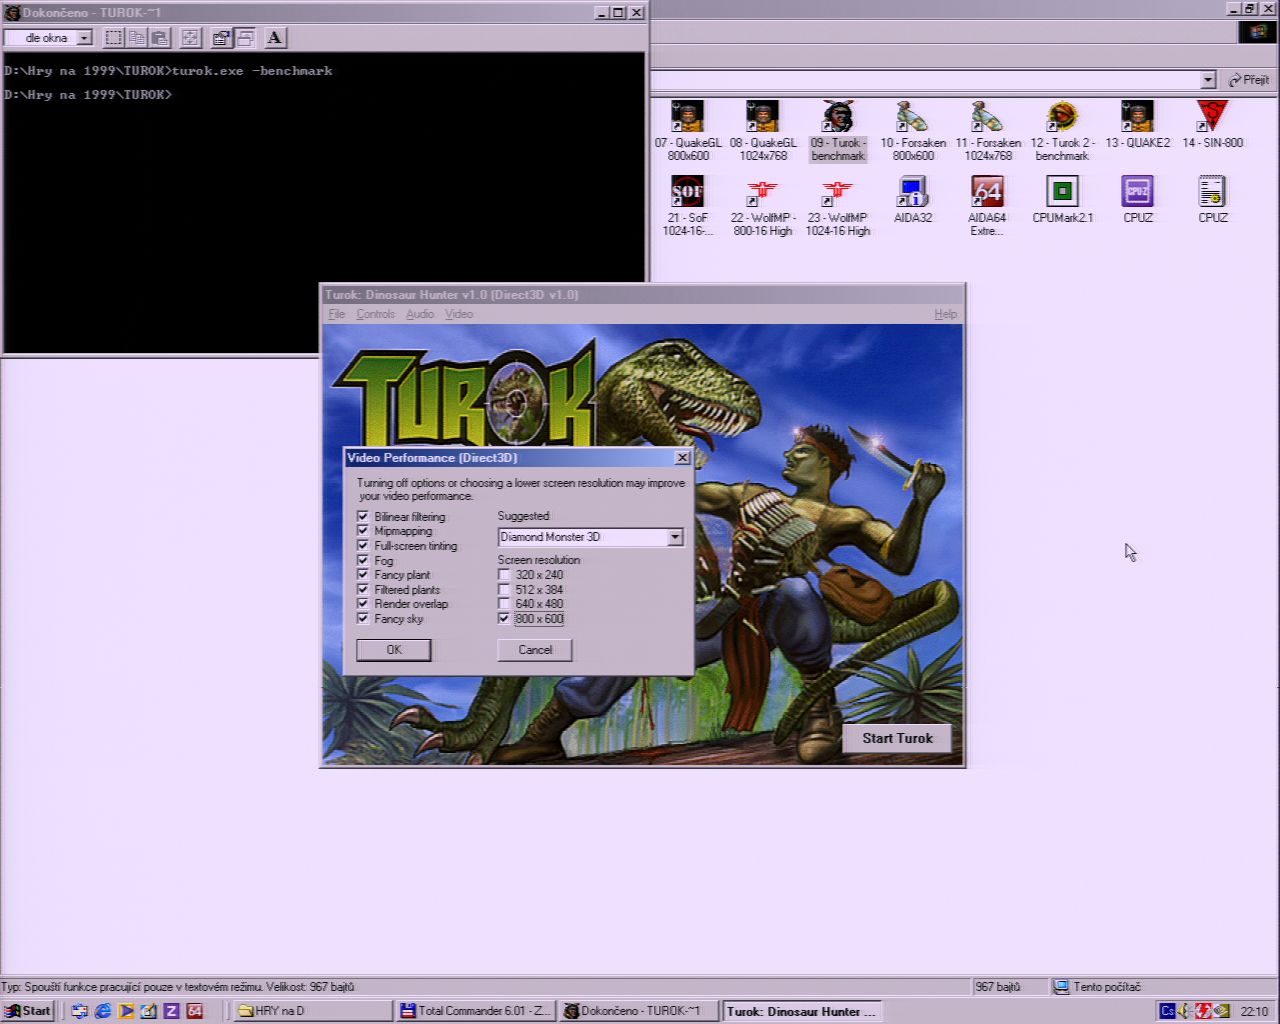Expand the Explorer address bar dropdown arrow
This screenshot has width=1280, height=1024.
coord(1208,80)
